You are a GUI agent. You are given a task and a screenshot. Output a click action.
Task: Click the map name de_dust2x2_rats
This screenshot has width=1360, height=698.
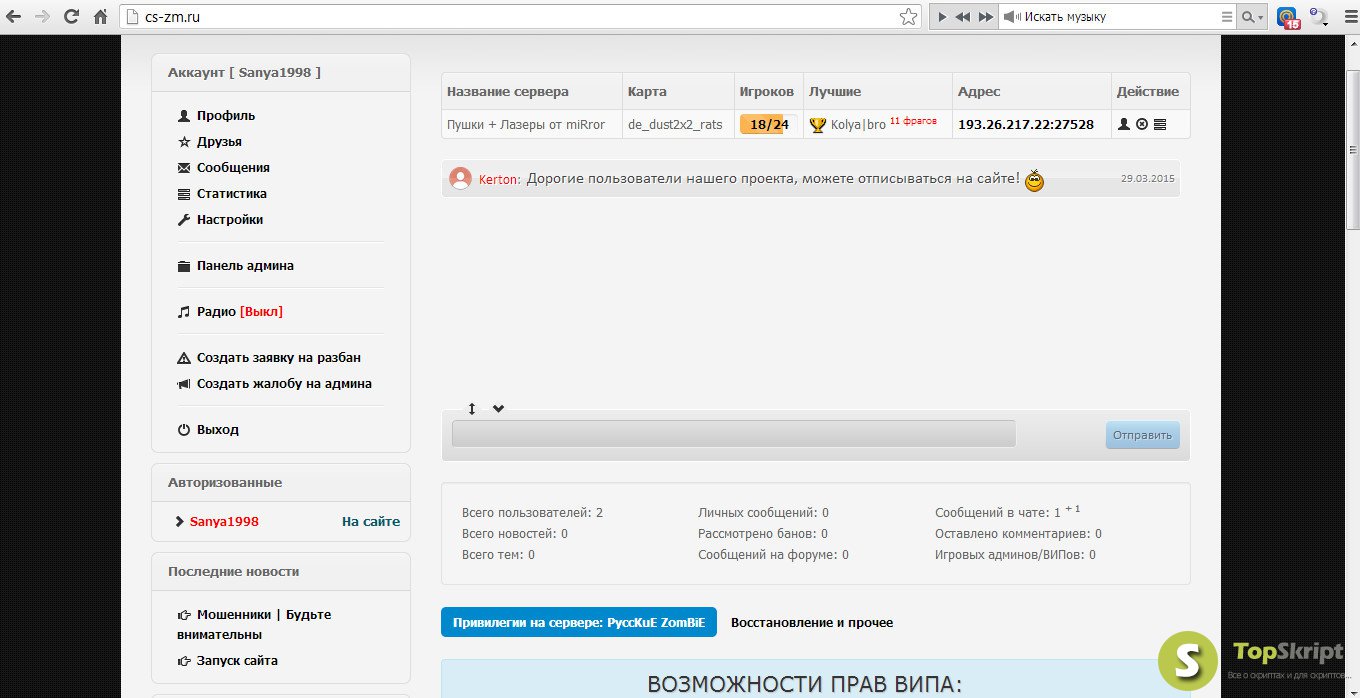coord(675,125)
